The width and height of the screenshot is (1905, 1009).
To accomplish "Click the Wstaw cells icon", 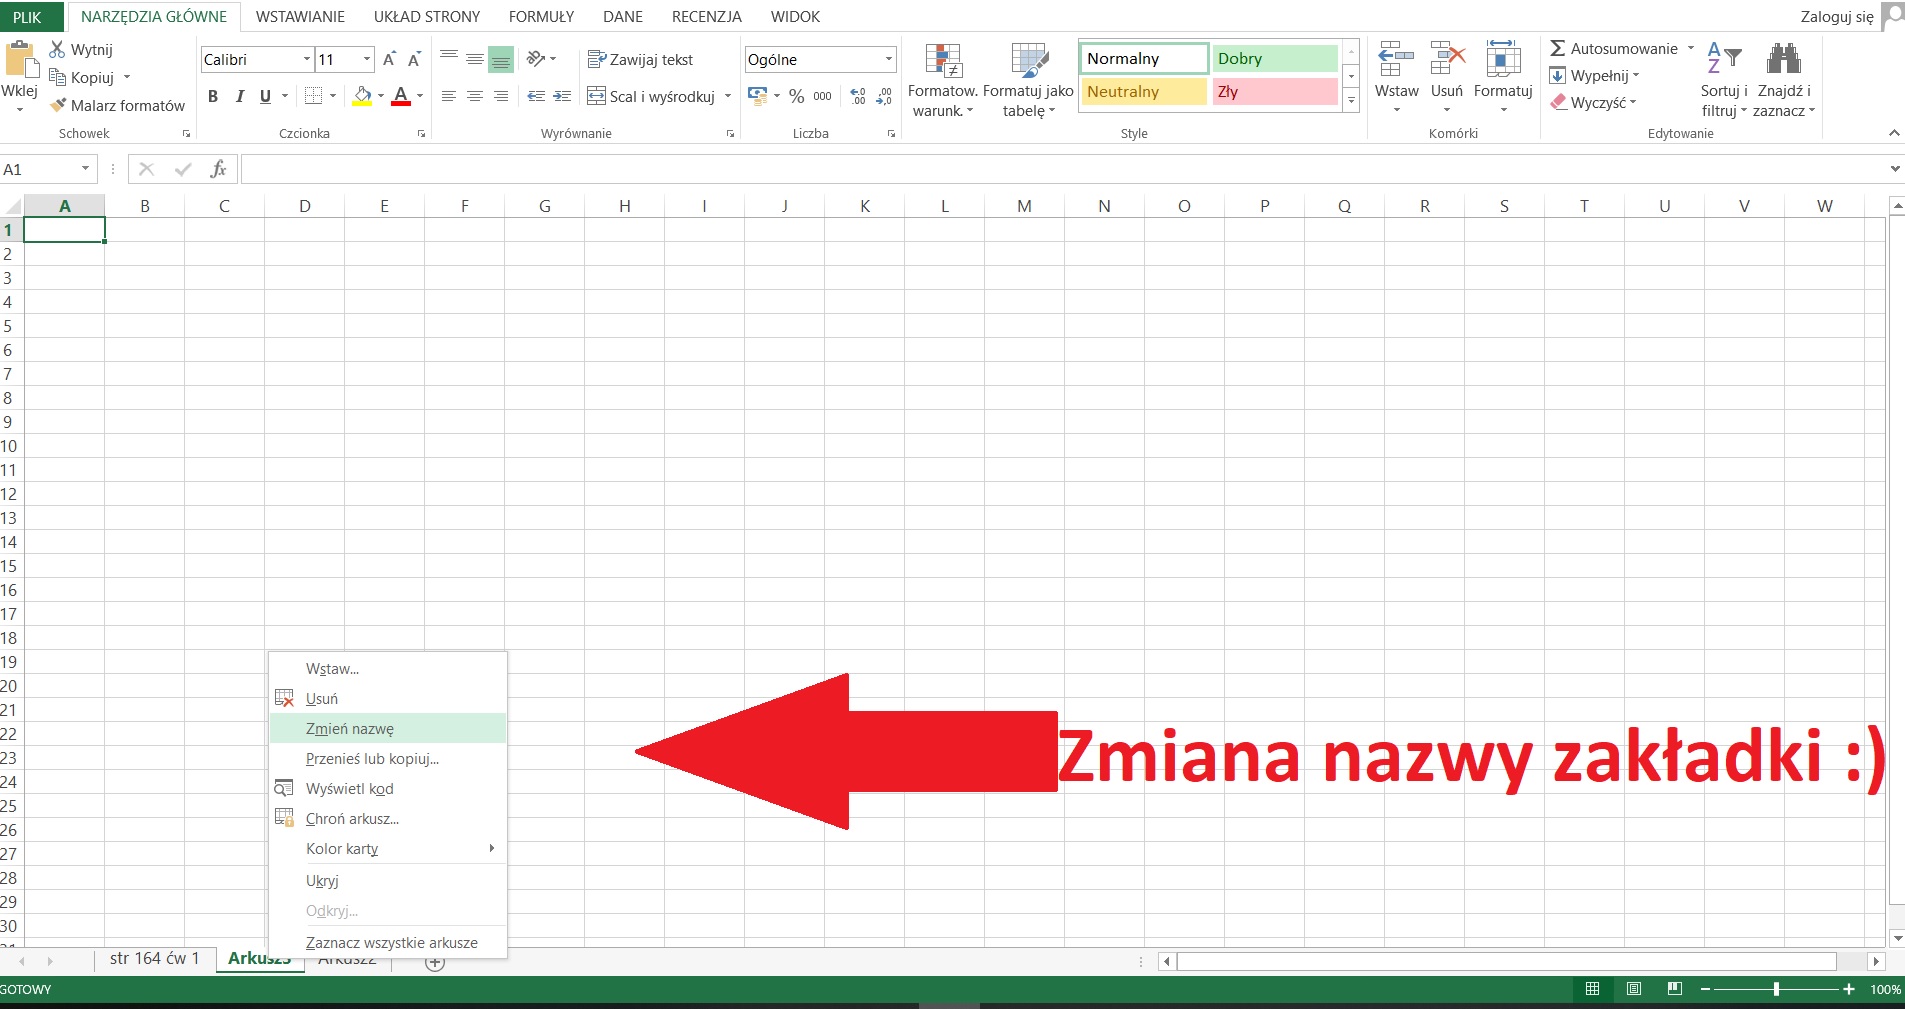I will 1396,59.
